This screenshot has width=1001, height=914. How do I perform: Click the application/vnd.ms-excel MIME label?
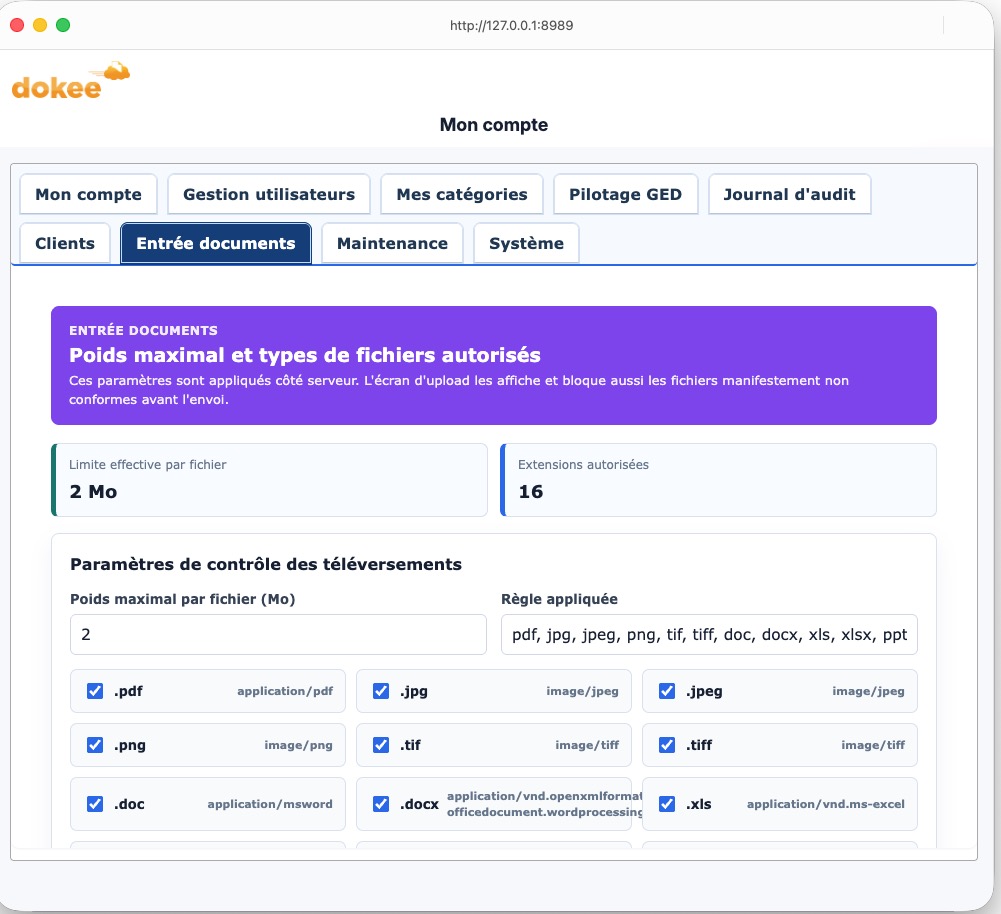825,804
